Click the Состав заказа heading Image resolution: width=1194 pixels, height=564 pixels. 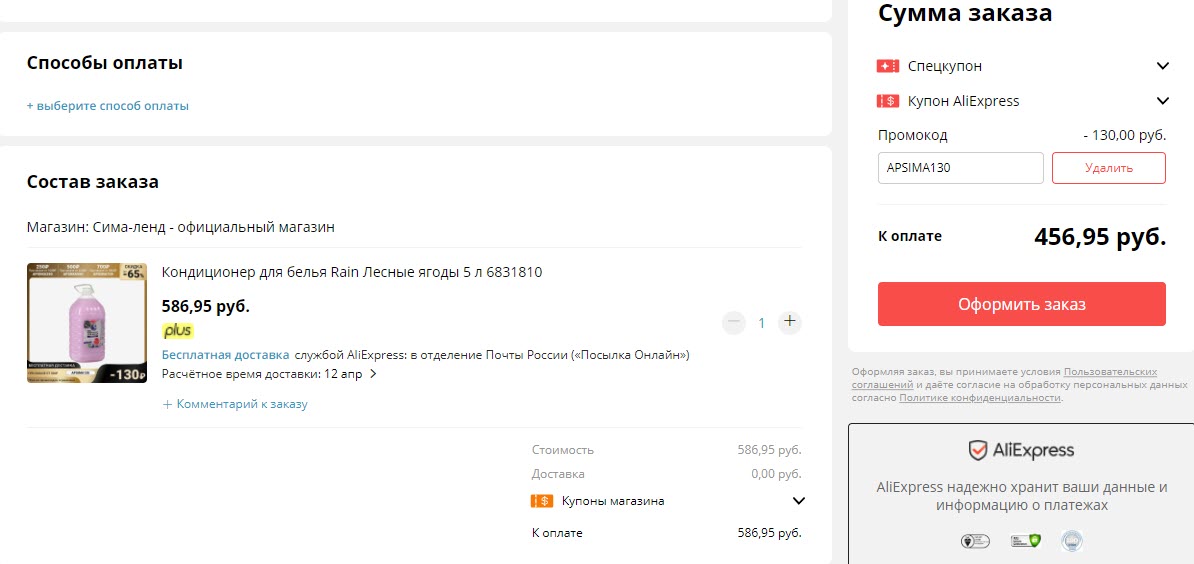point(93,182)
